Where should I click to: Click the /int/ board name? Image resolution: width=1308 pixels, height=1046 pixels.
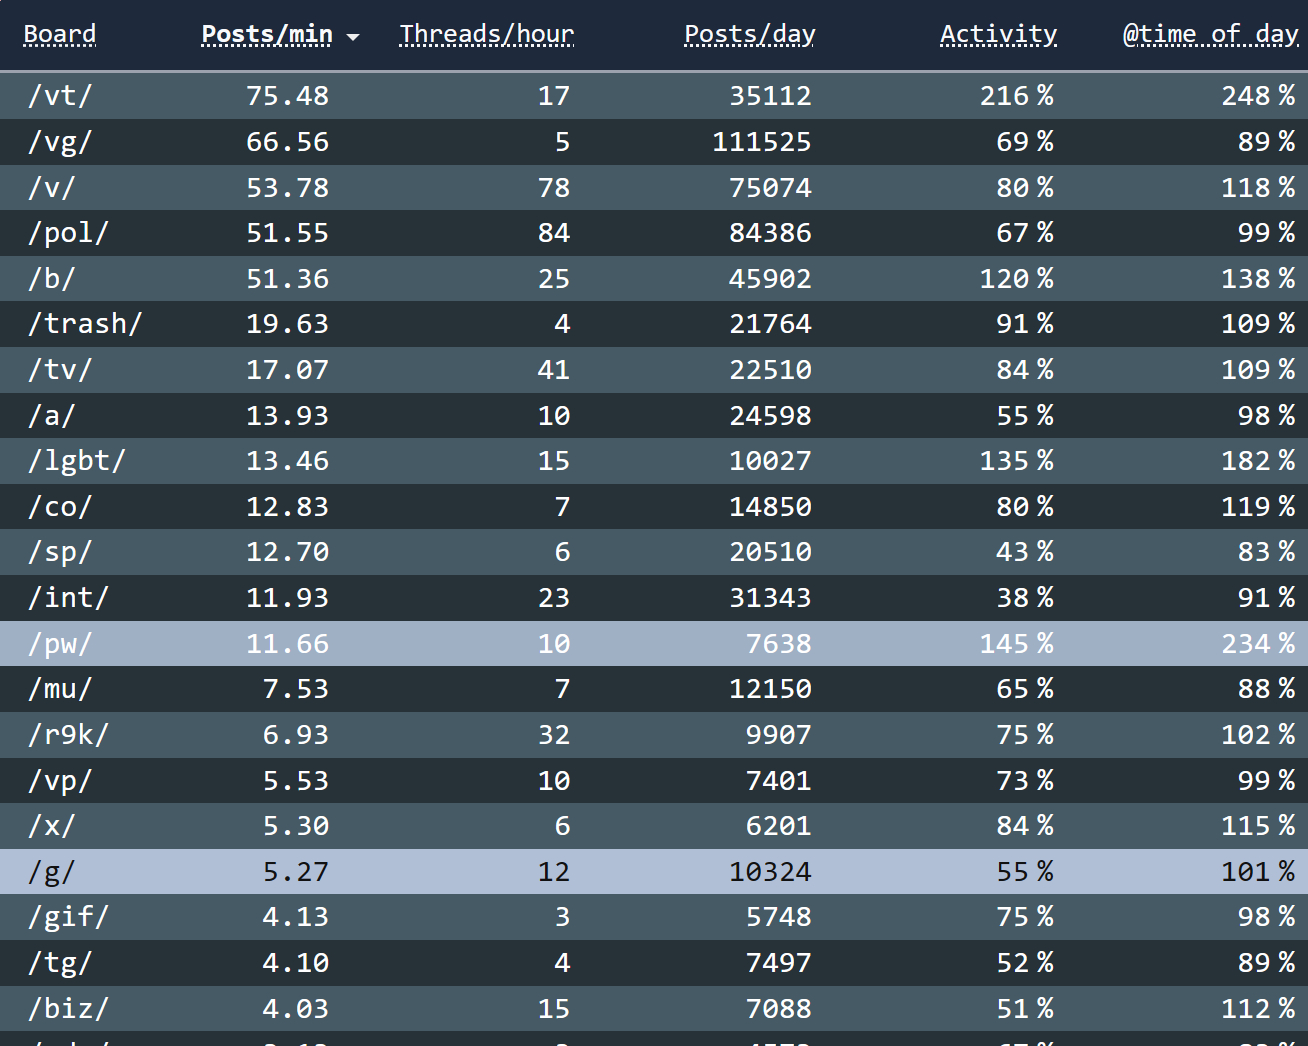pos(68,598)
